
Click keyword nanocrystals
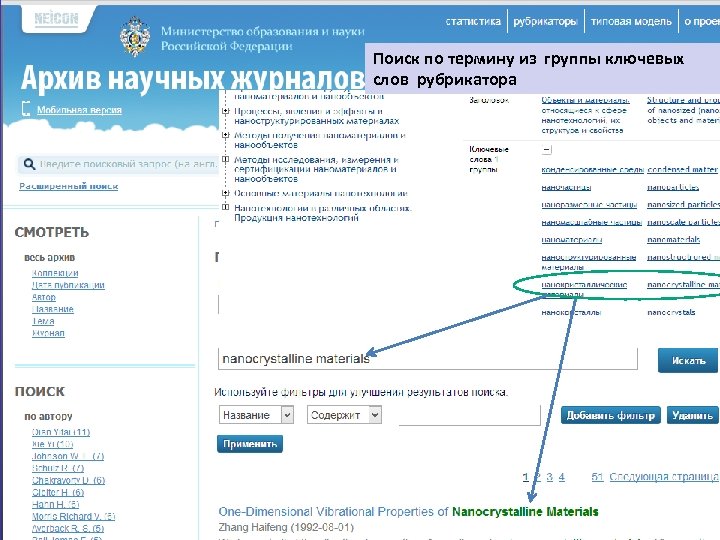pos(671,312)
